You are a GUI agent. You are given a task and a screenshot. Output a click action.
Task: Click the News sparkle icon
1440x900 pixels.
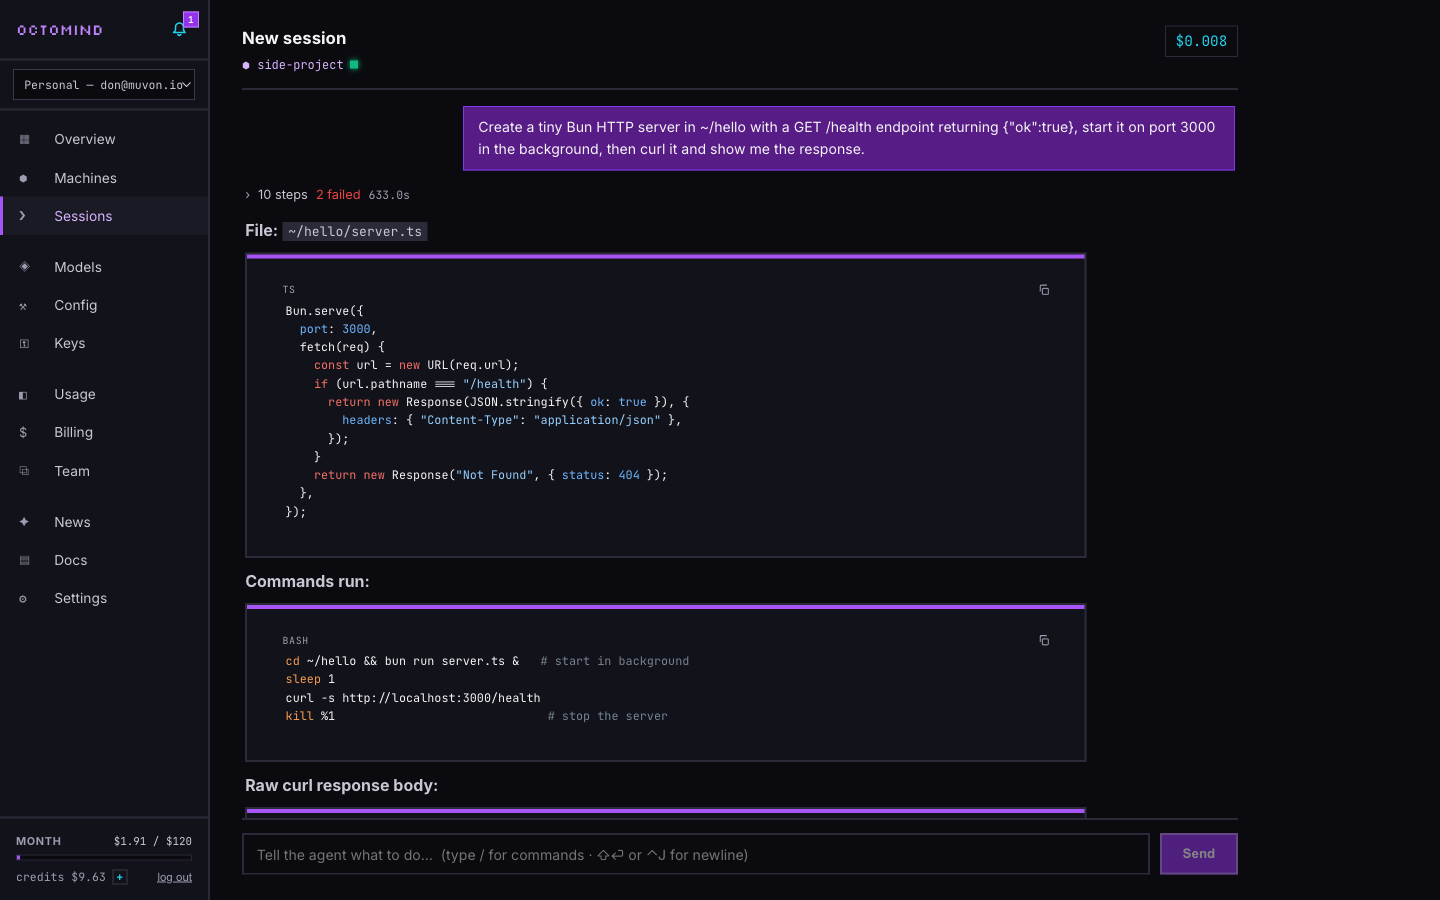24,522
